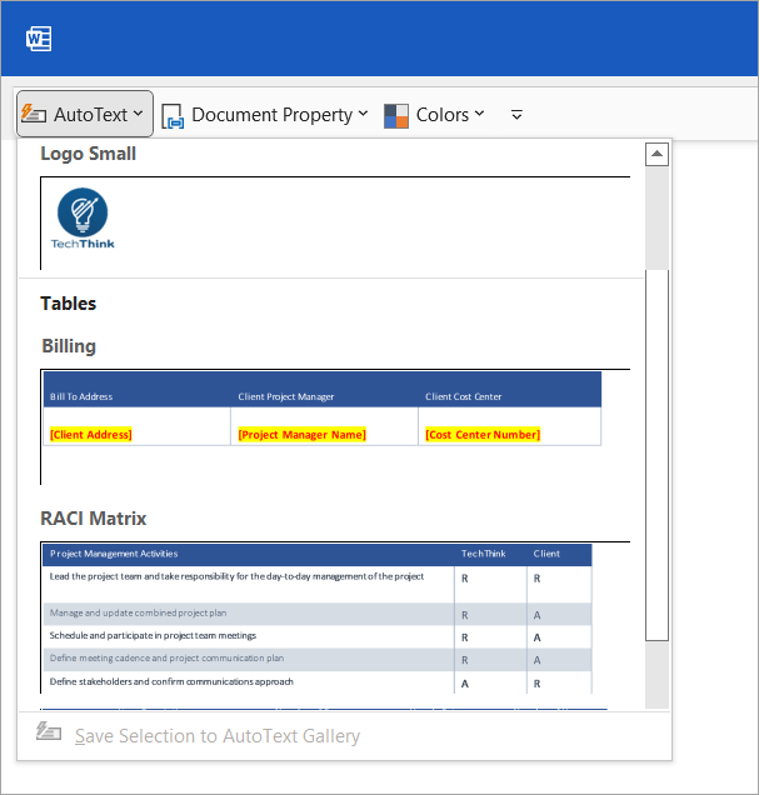
Task: Open the Customize Quick Access Toolbar arrow
Action: 517,115
